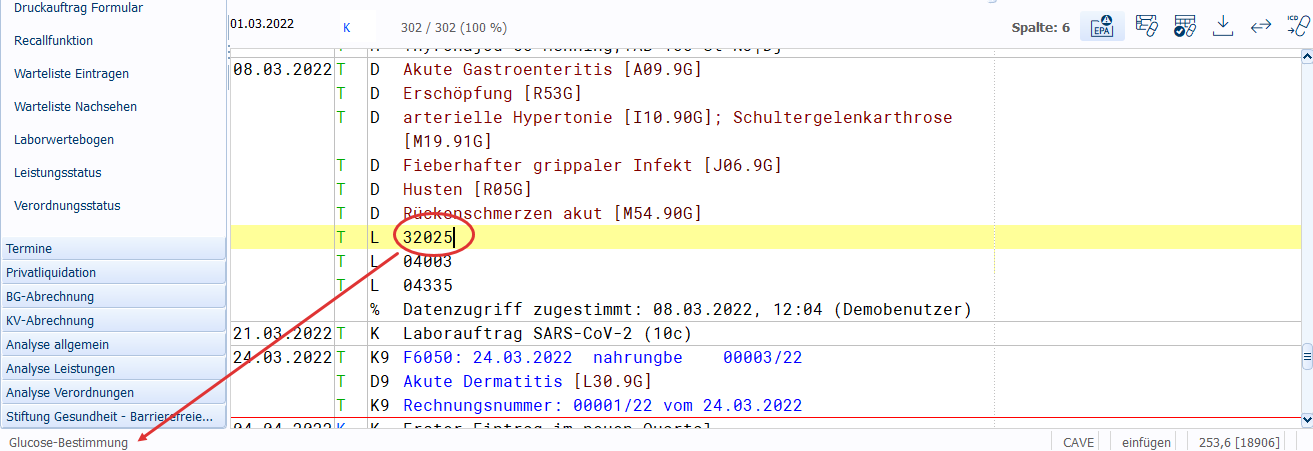Open Rechnungsnummer: 00001/22 vom 24.03.2022
Screen dimensions: 1313x451
pyautogui.click(x=602, y=406)
